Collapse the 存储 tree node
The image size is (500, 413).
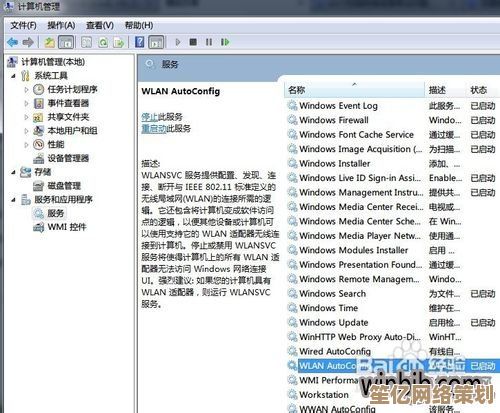[x=13, y=172]
